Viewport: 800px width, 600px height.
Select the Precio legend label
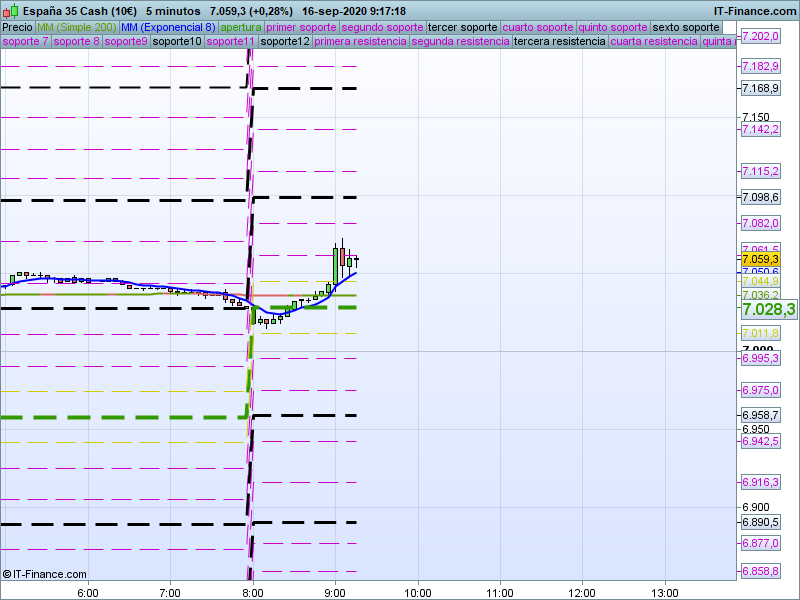[x=17, y=27]
